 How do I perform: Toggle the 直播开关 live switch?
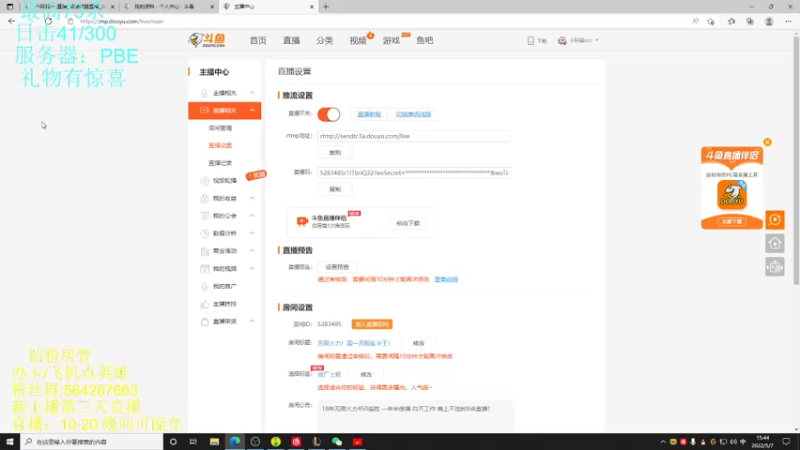pos(329,114)
